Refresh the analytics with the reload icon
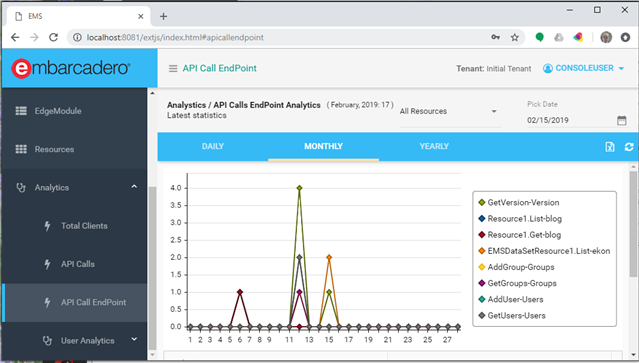Screen dimensions: 639x363 coord(629,147)
